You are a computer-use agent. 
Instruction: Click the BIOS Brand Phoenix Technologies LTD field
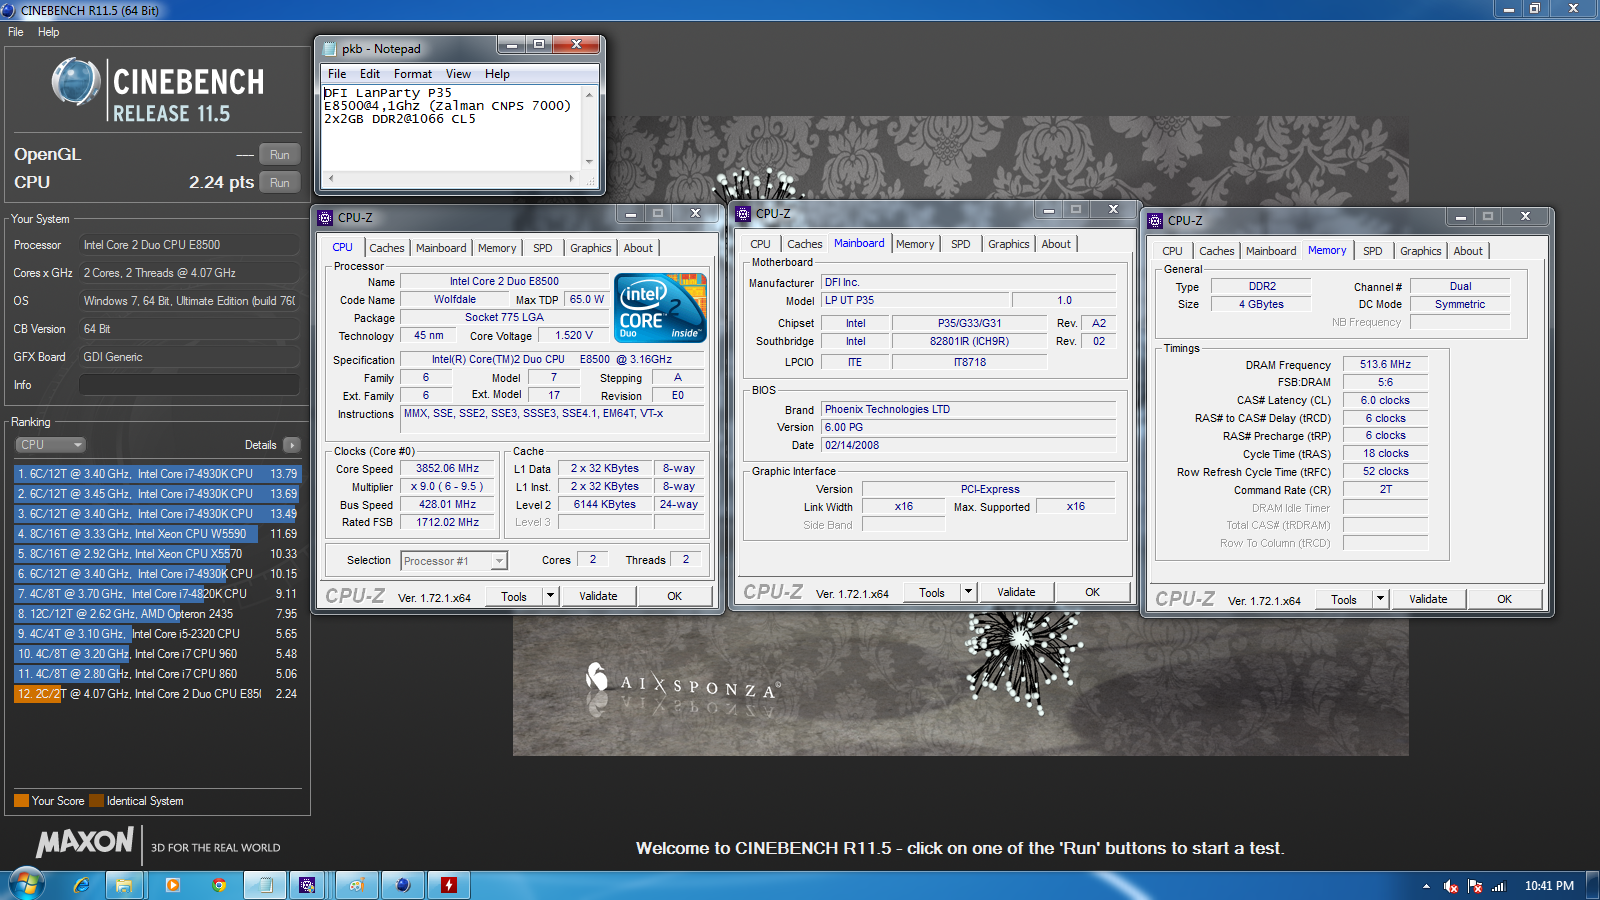point(968,409)
